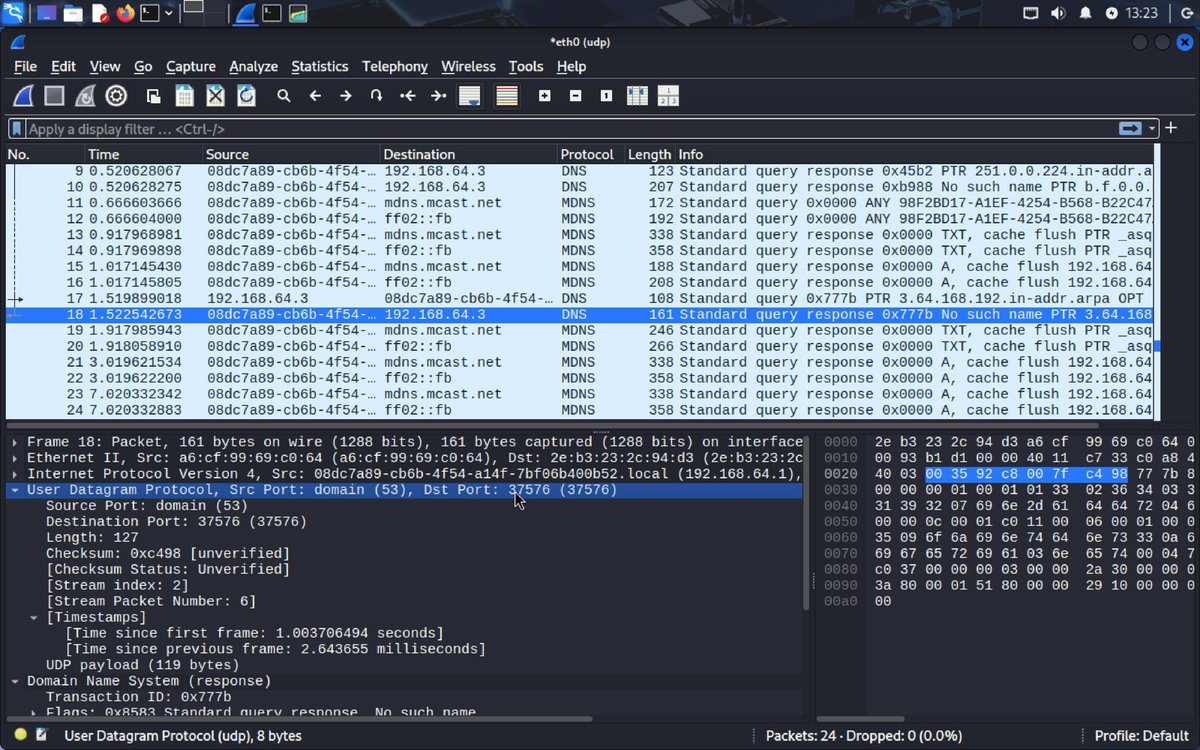This screenshot has height=750, width=1200.
Task: Collapse the Timestamps subtree
Action: (x=34, y=618)
